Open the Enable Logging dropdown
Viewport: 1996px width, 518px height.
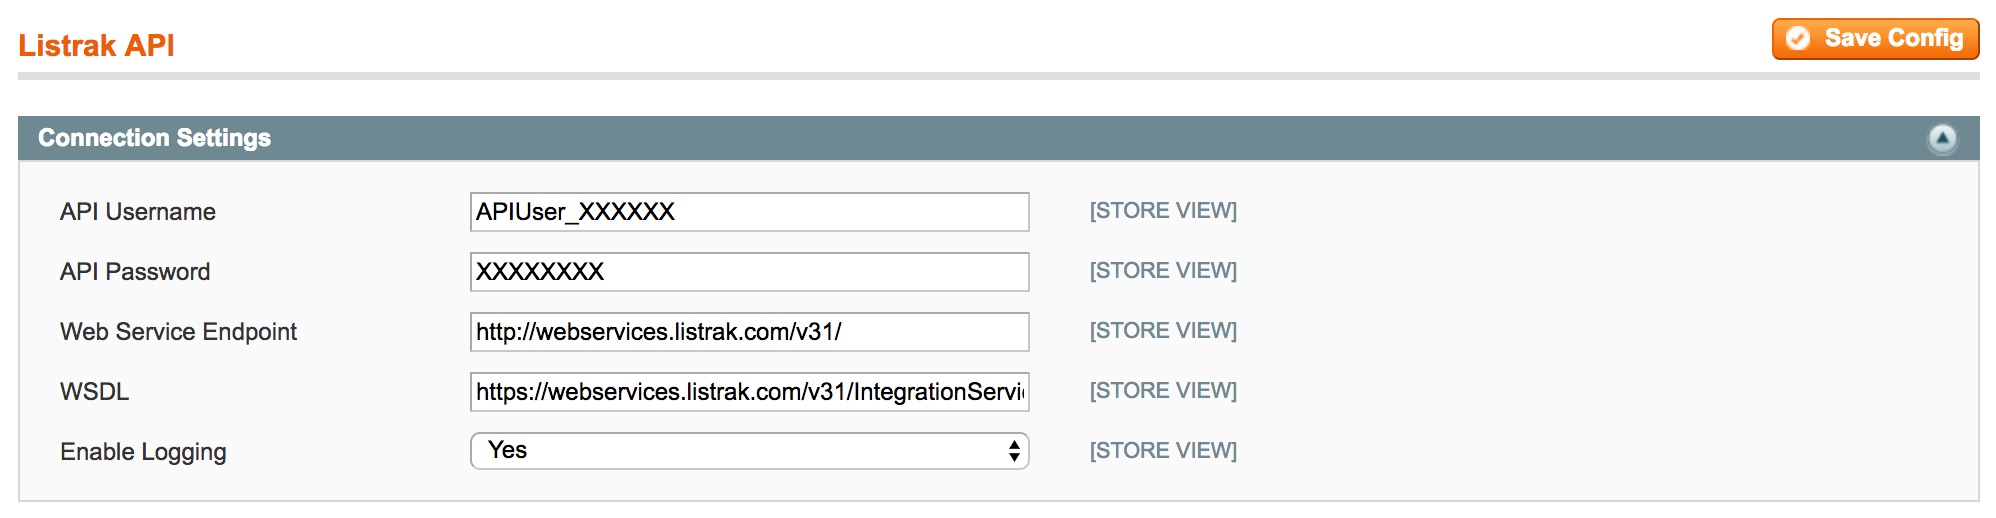(749, 451)
